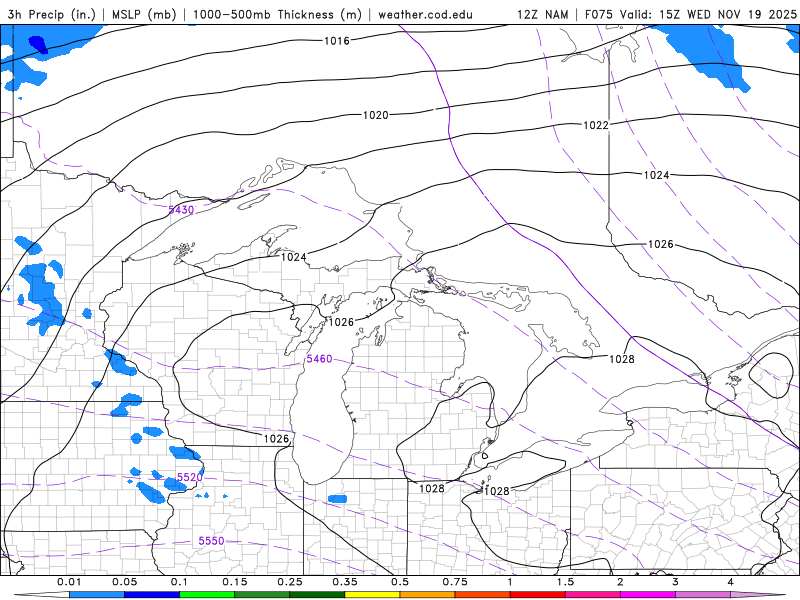Pick the red 1 inch precipitation swatch
800x600 pixels.
click(x=538, y=595)
